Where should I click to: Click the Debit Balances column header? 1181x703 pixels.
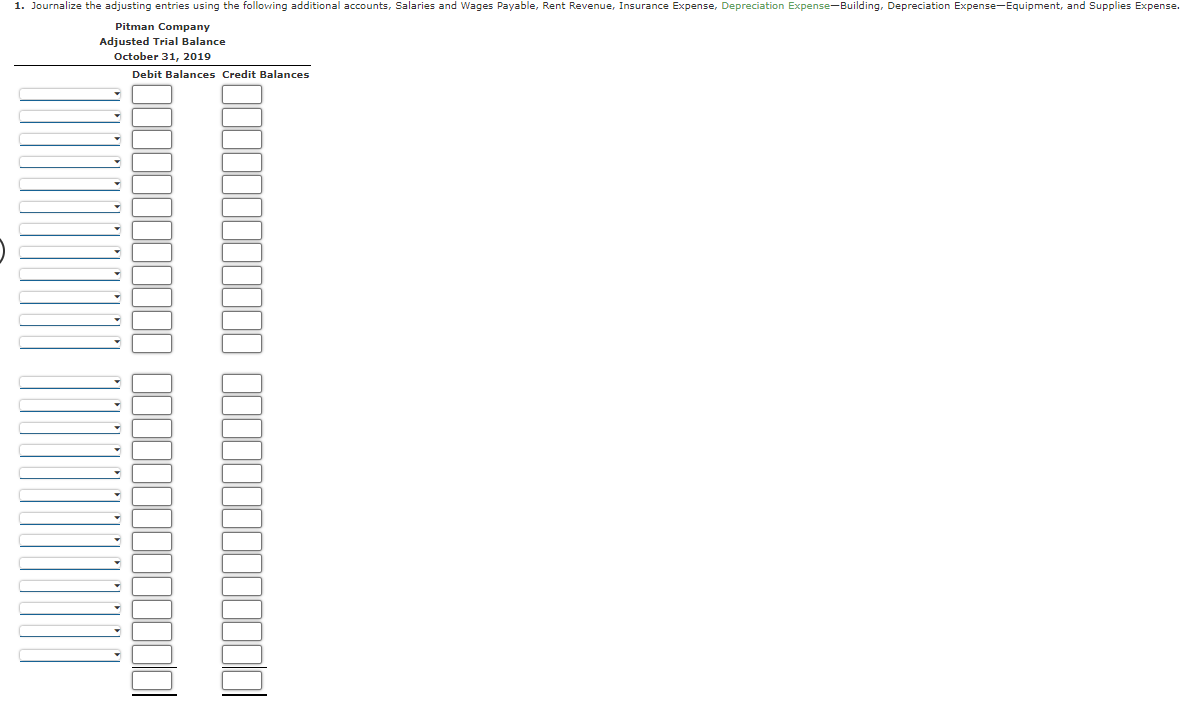(173, 75)
